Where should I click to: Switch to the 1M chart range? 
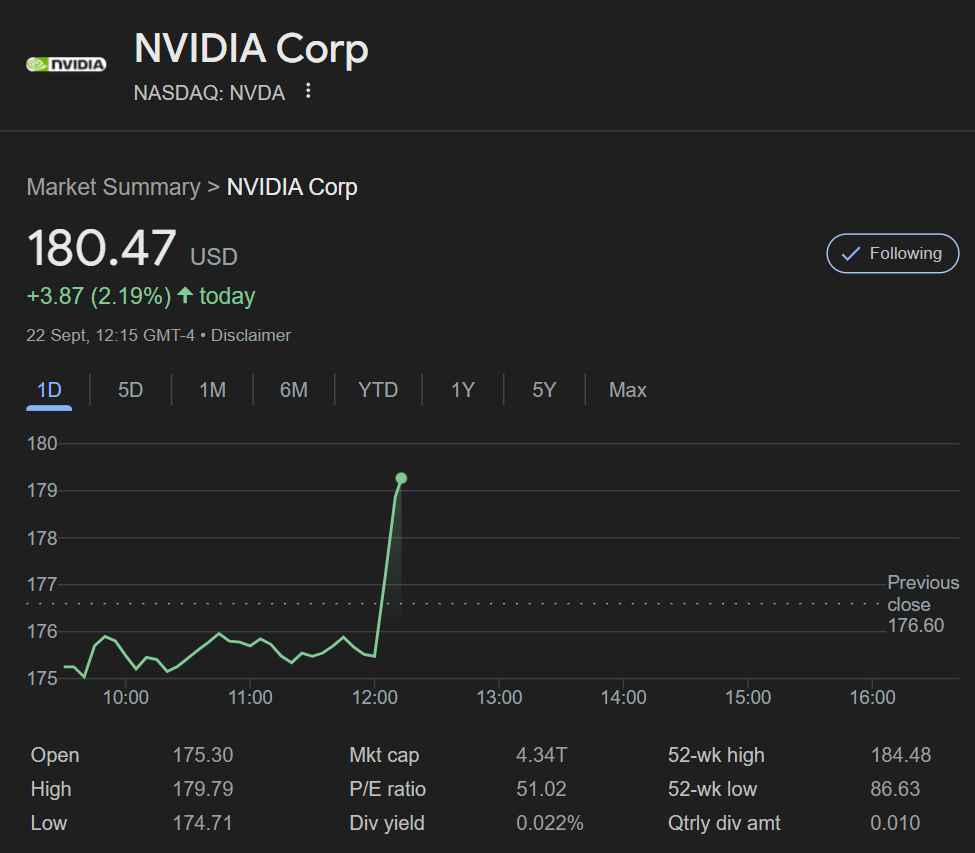212,390
